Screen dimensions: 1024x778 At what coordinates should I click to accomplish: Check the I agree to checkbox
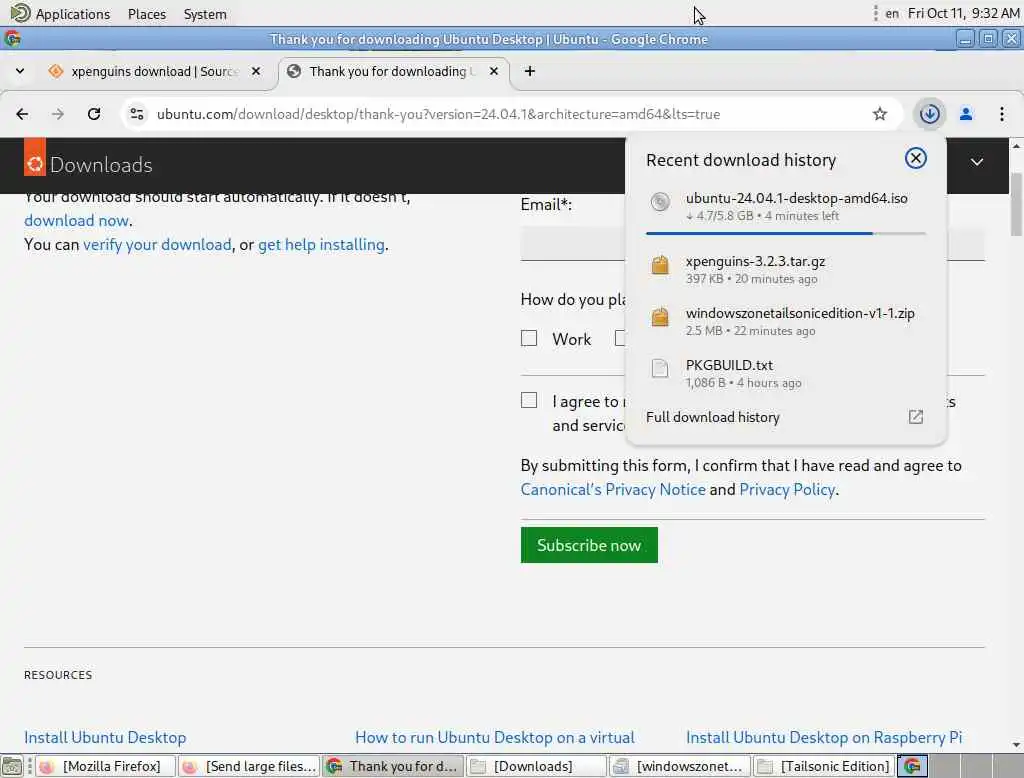point(529,400)
